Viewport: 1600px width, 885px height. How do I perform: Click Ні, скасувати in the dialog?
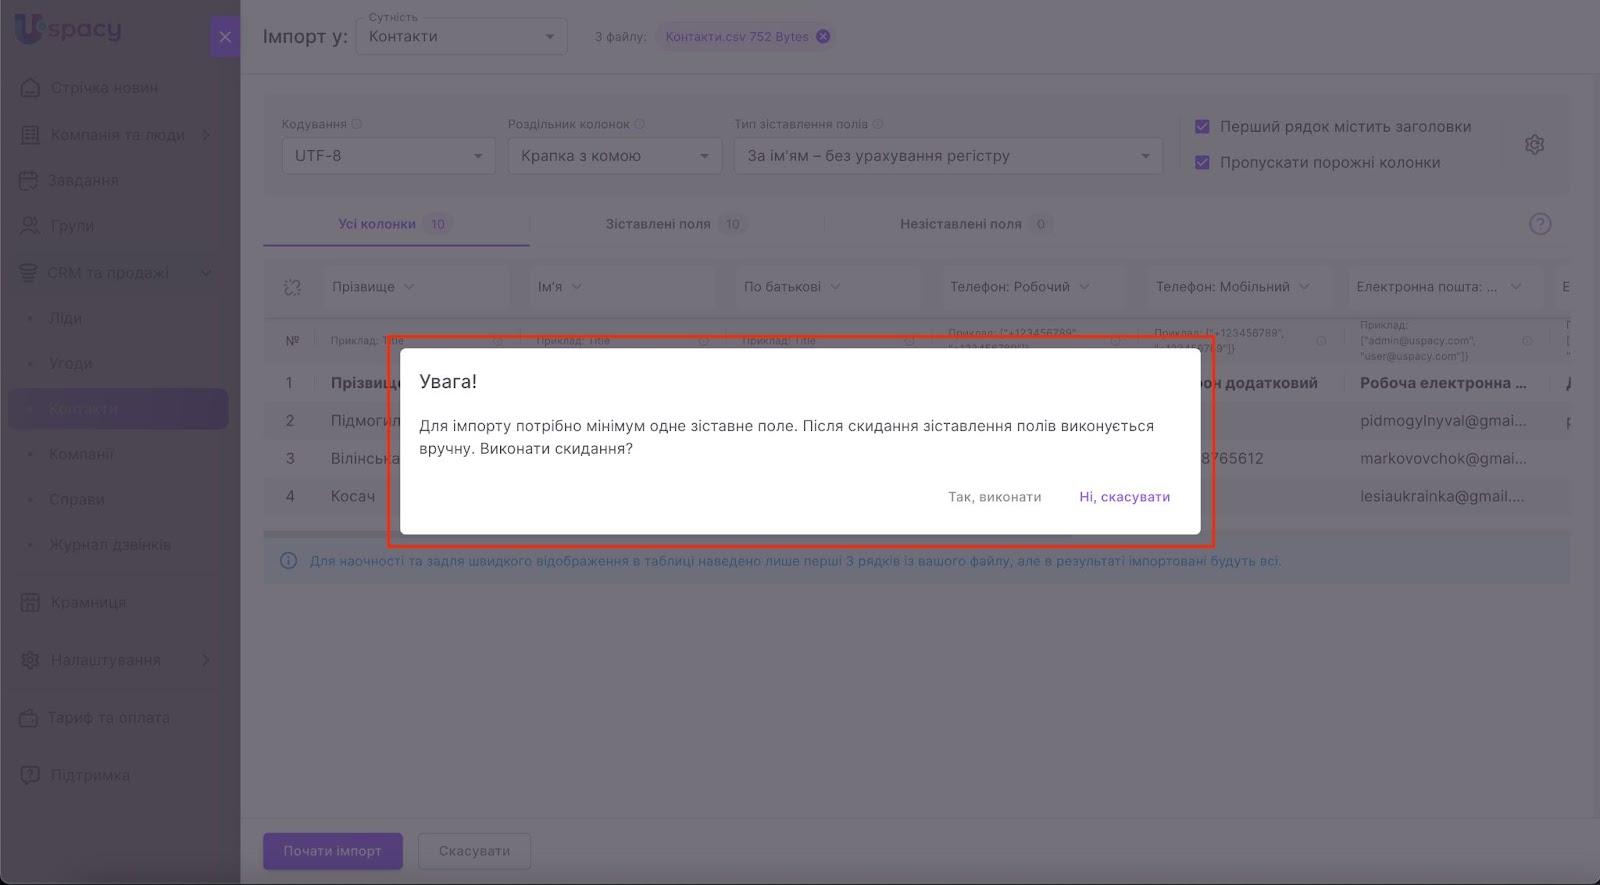(1125, 497)
